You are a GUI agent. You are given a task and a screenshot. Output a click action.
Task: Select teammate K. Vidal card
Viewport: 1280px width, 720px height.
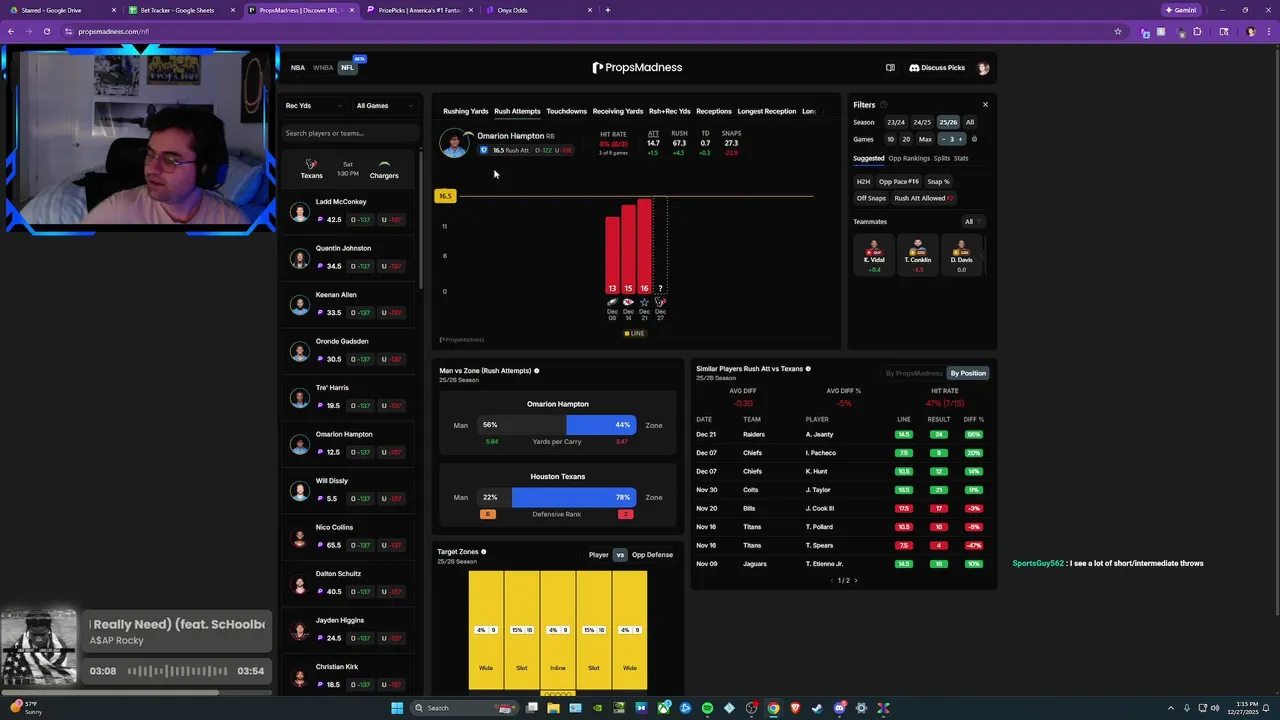click(874, 256)
